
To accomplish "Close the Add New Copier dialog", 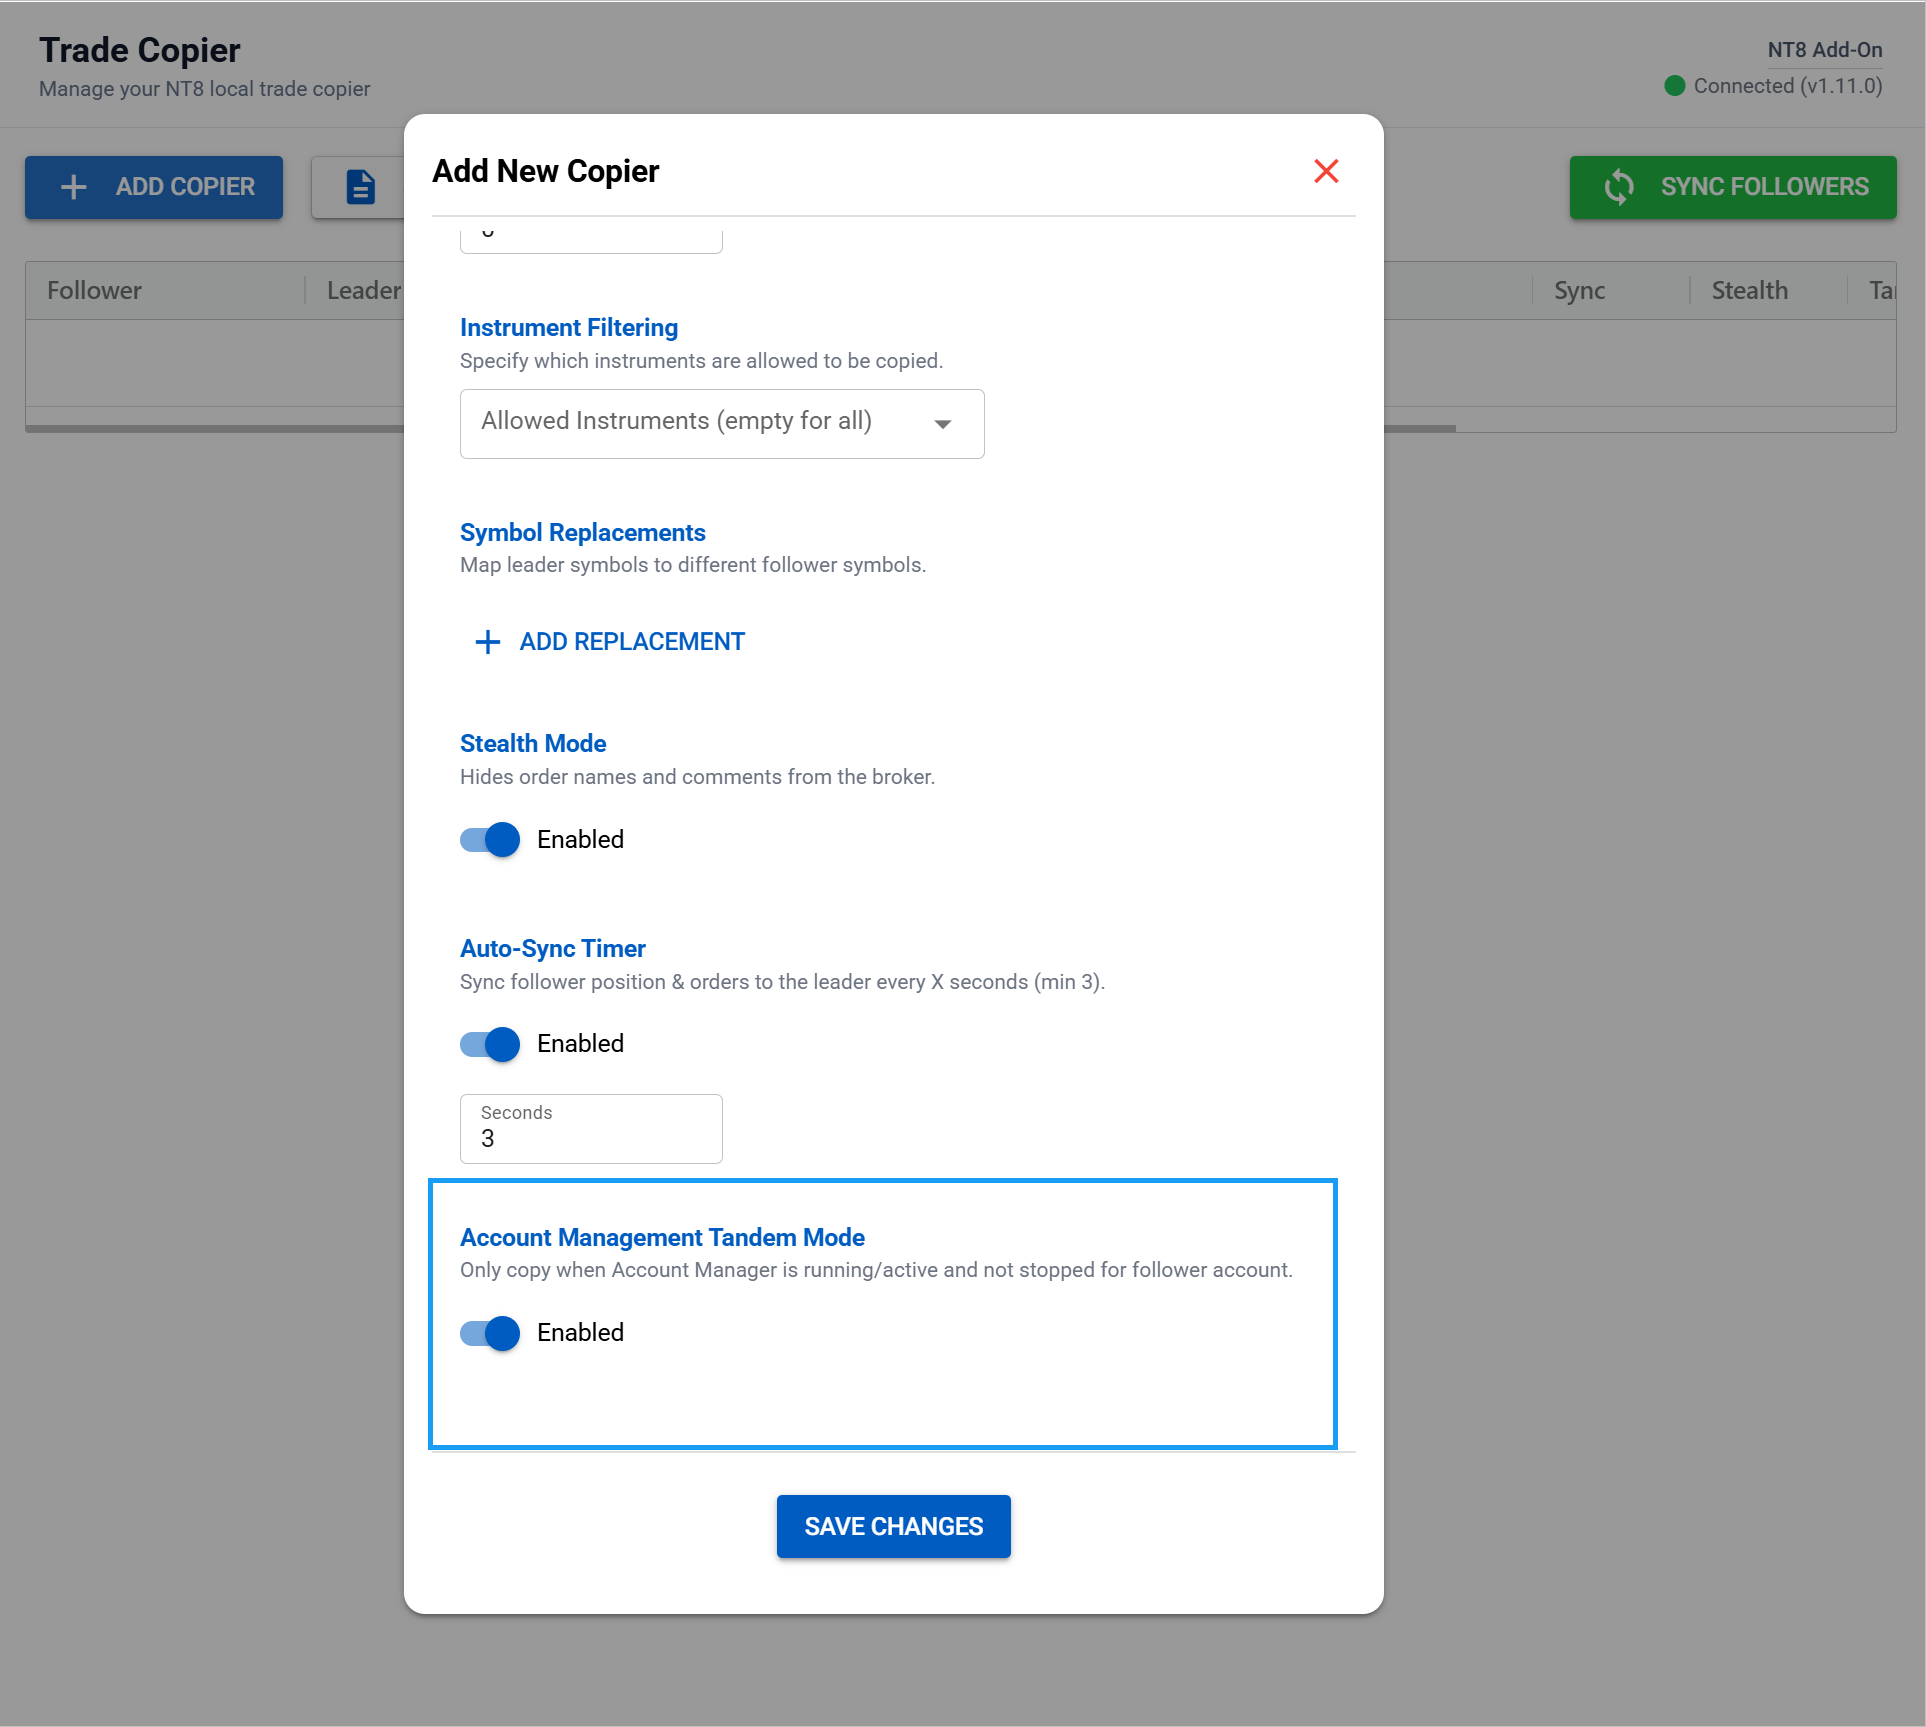I will pos(1326,171).
